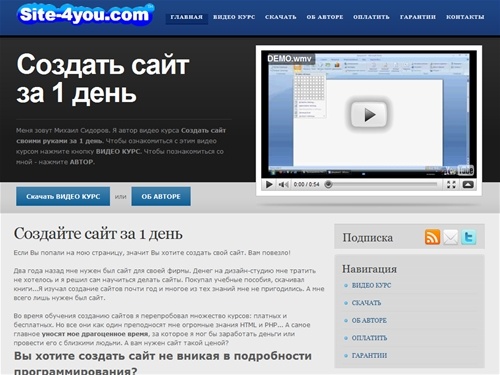Open ГАРАНТИИ link in Навигация sidebar
The width and height of the screenshot is (500, 375).
point(369,356)
